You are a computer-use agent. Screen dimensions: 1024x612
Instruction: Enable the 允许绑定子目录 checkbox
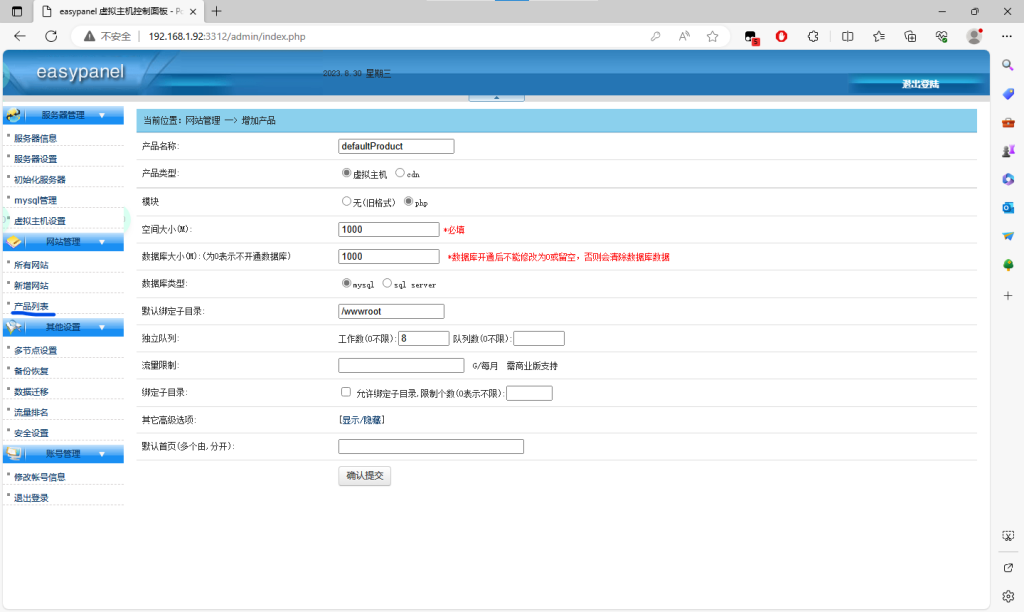pos(346,392)
